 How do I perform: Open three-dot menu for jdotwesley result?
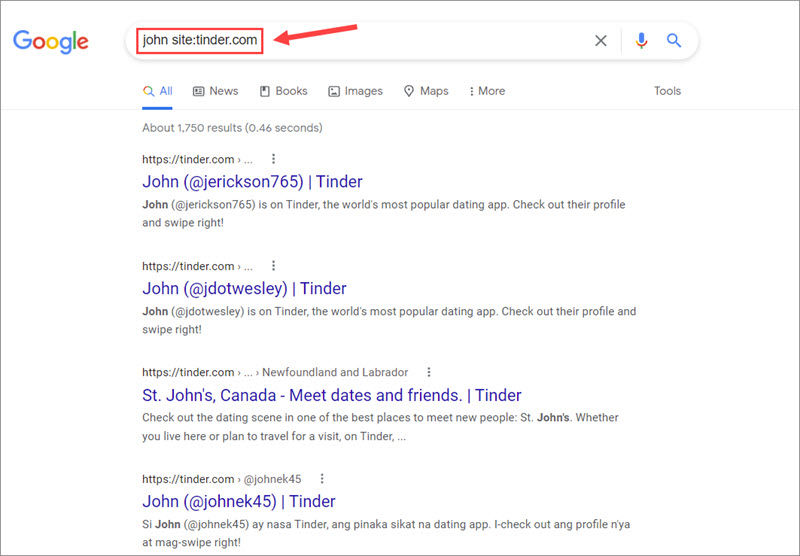(273, 266)
